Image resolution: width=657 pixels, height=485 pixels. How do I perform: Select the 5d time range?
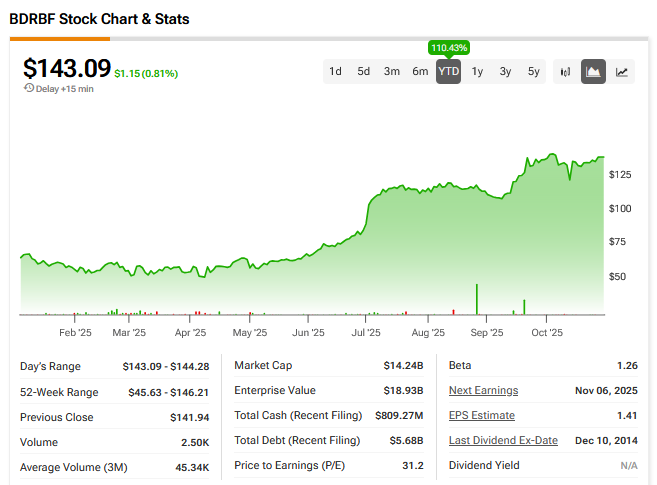(x=364, y=72)
